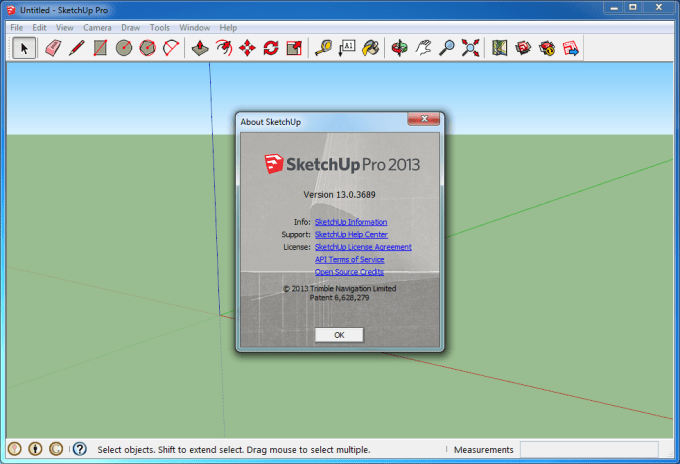This screenshot has width=680, height=464.
Task: Select the Eraser tool
Action: click(x=53, y=48)
